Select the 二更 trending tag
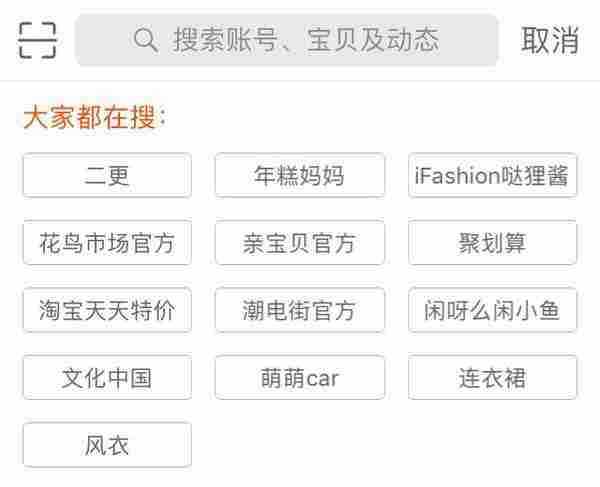Viewport: 600px width, 487px height. pos(107,176)
